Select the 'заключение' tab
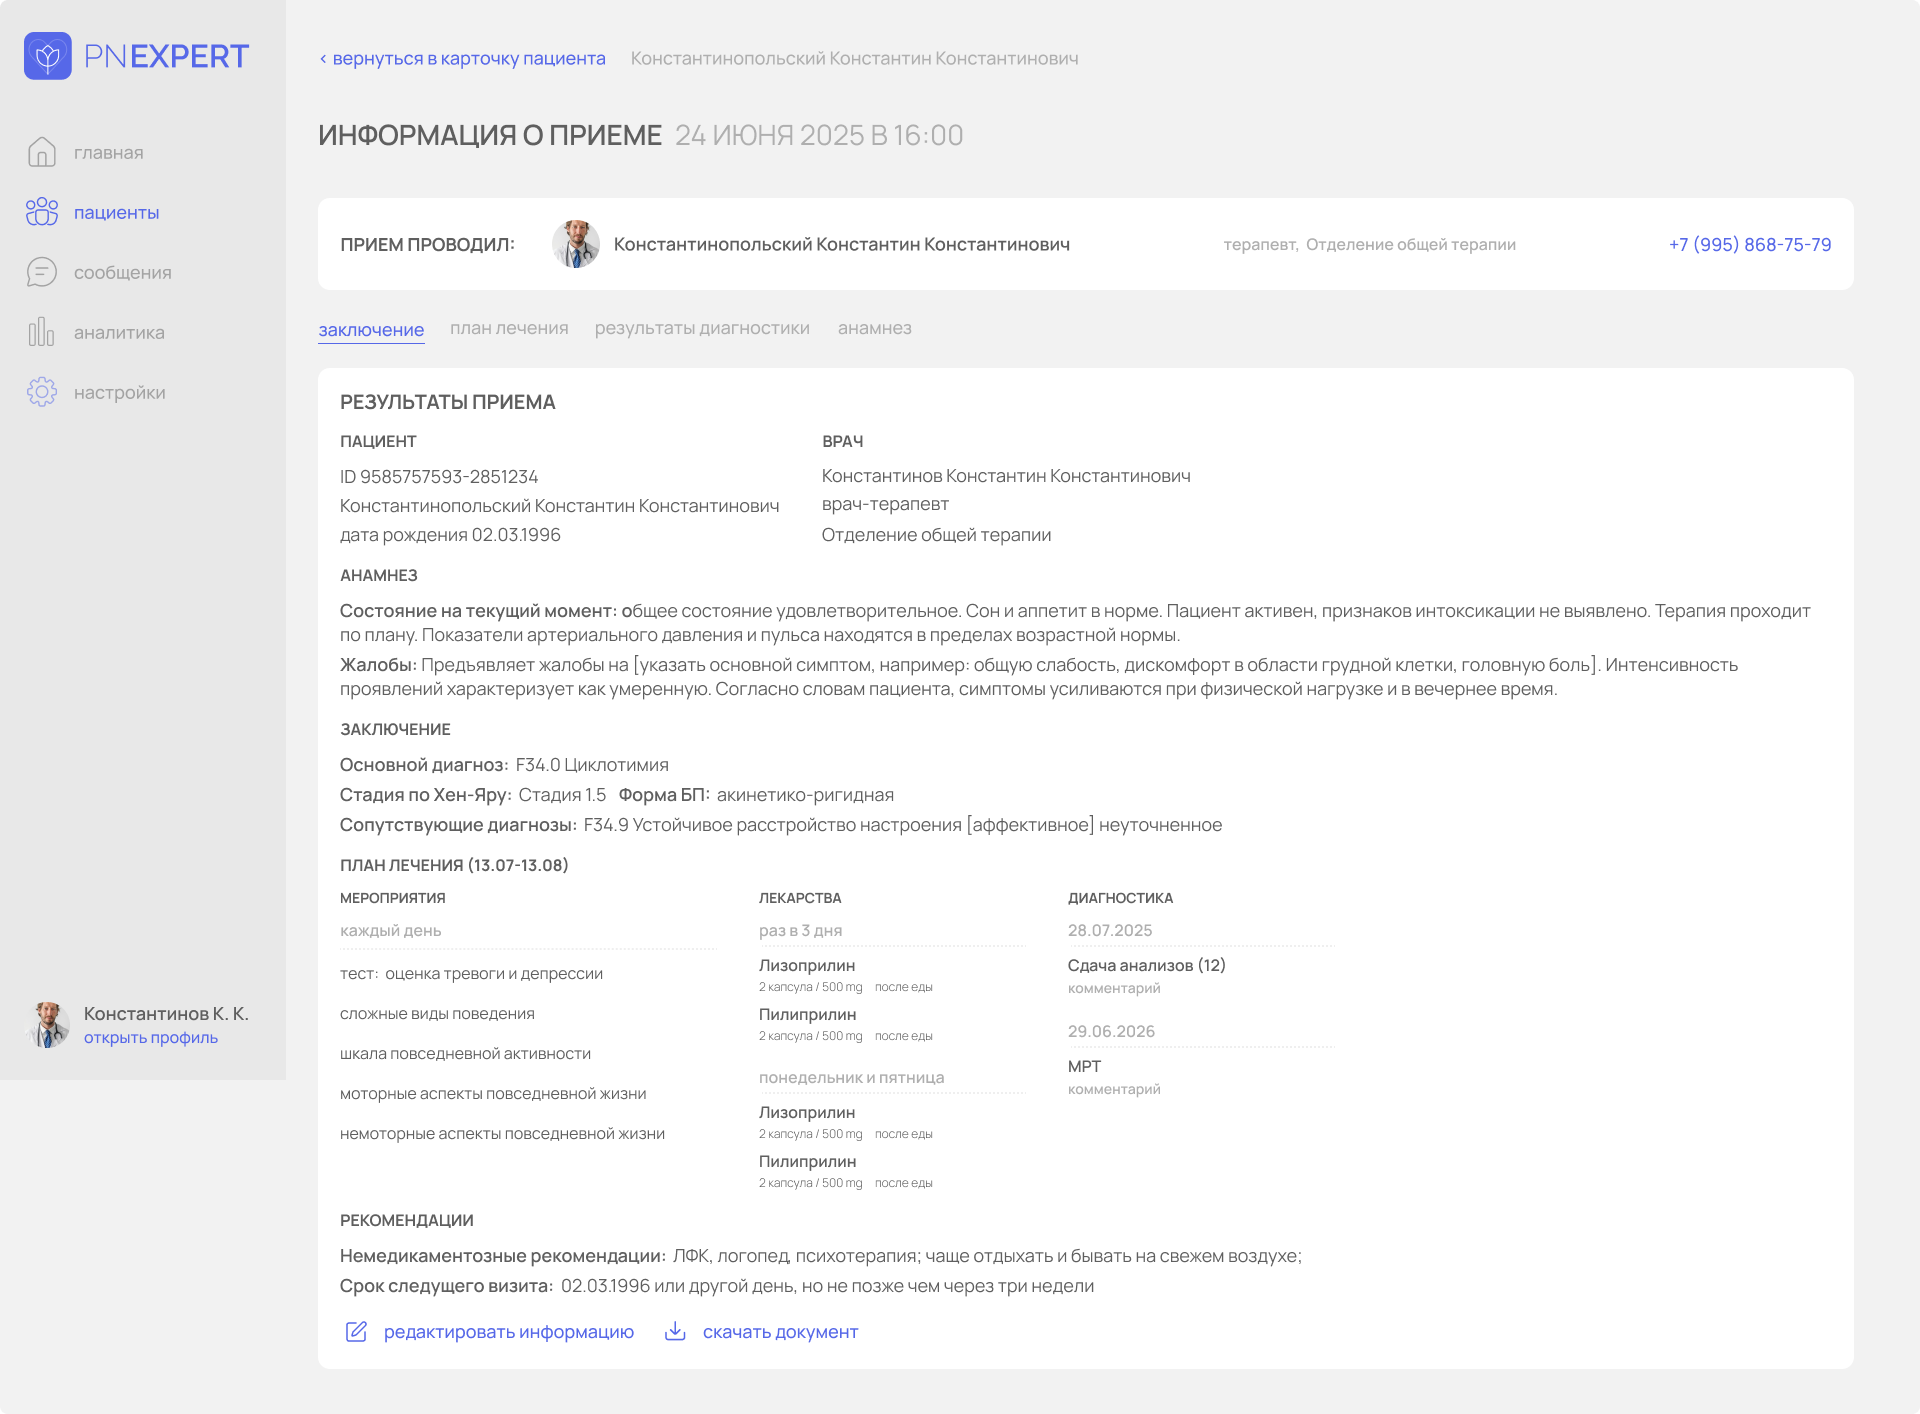1920x1414 pixels. [371, 329]
